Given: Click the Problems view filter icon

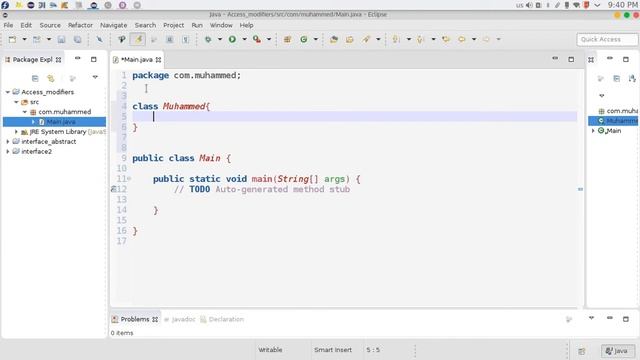Looking at the screenshot, I should 569,319.
